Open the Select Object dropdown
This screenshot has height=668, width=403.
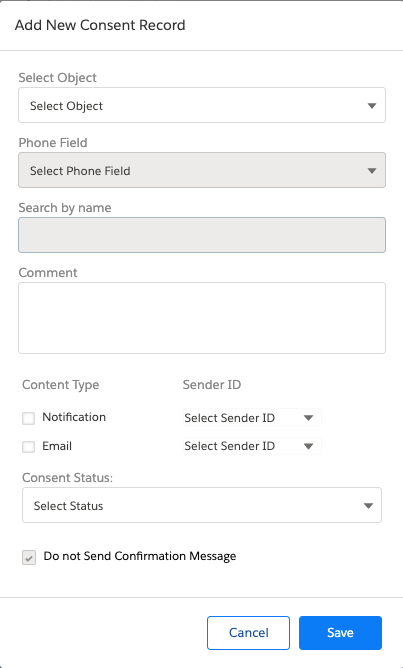(x=202, y=105)
